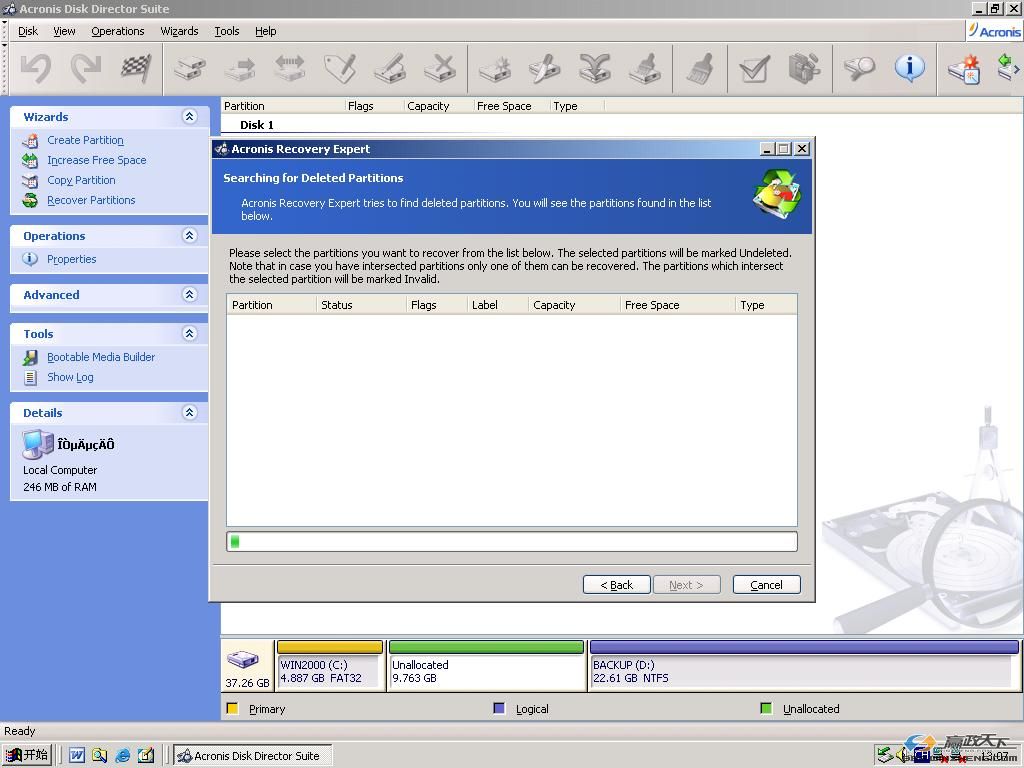This screenshot has width=1024, height=768.
Task: Click the Defragment blocks toolbar icon
Action: pyautogui.click(x=805, y=69)
